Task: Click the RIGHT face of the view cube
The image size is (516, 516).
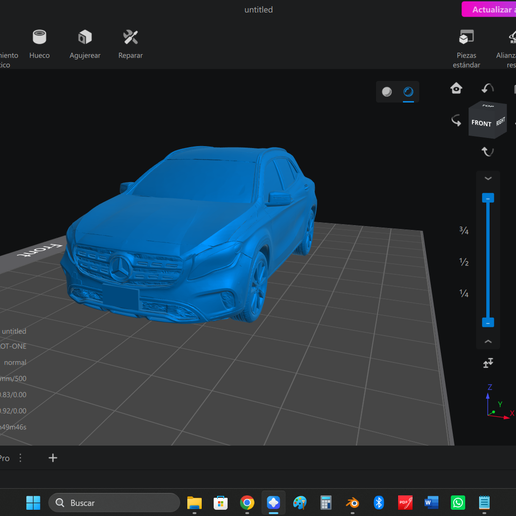Action: 500,121
